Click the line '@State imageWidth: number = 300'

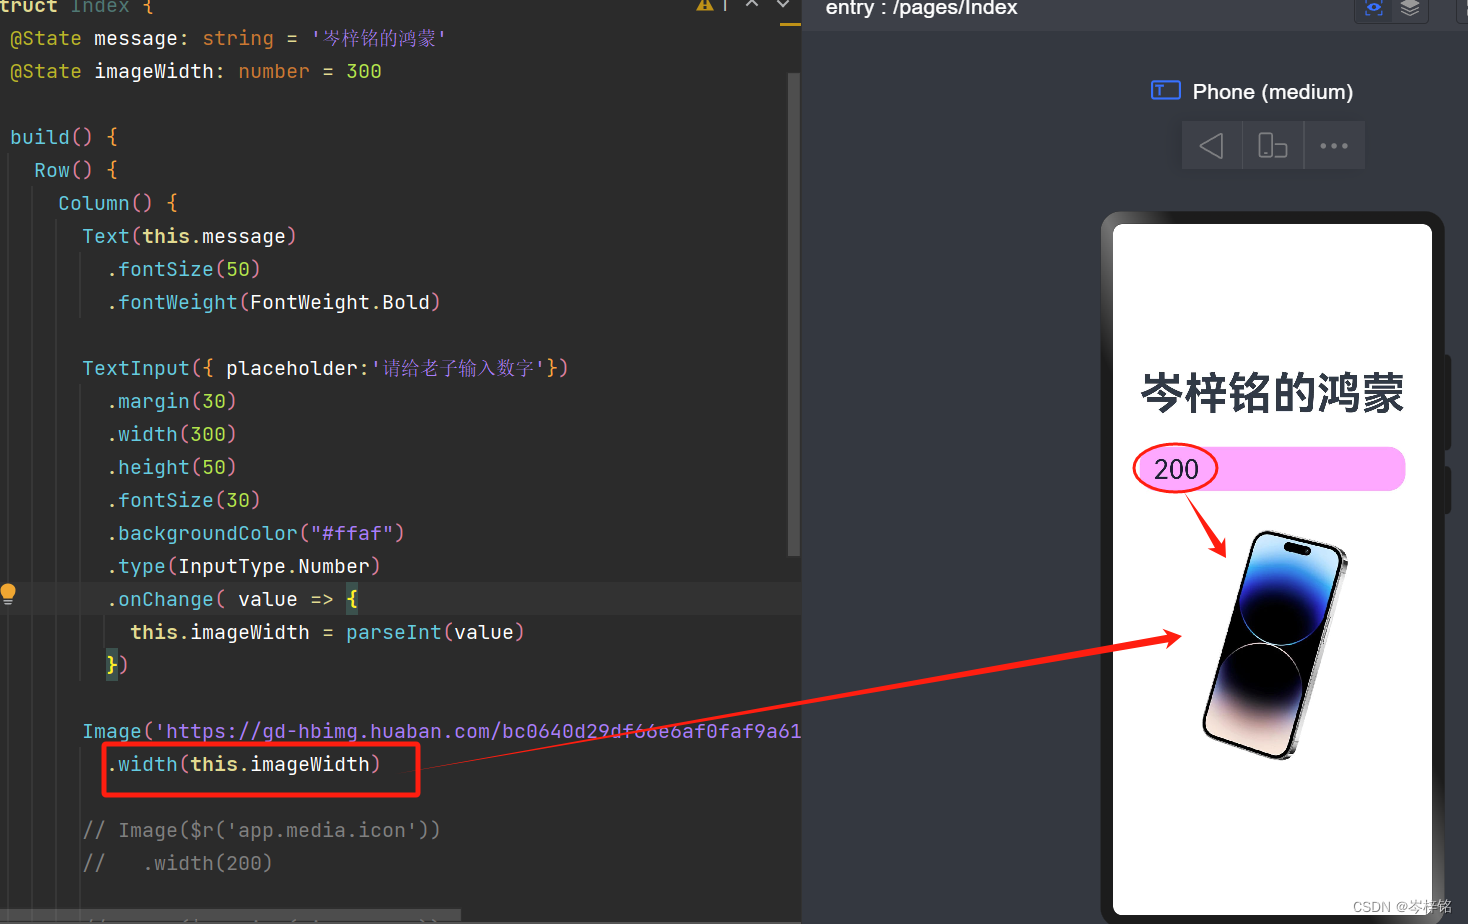[196, 71]
